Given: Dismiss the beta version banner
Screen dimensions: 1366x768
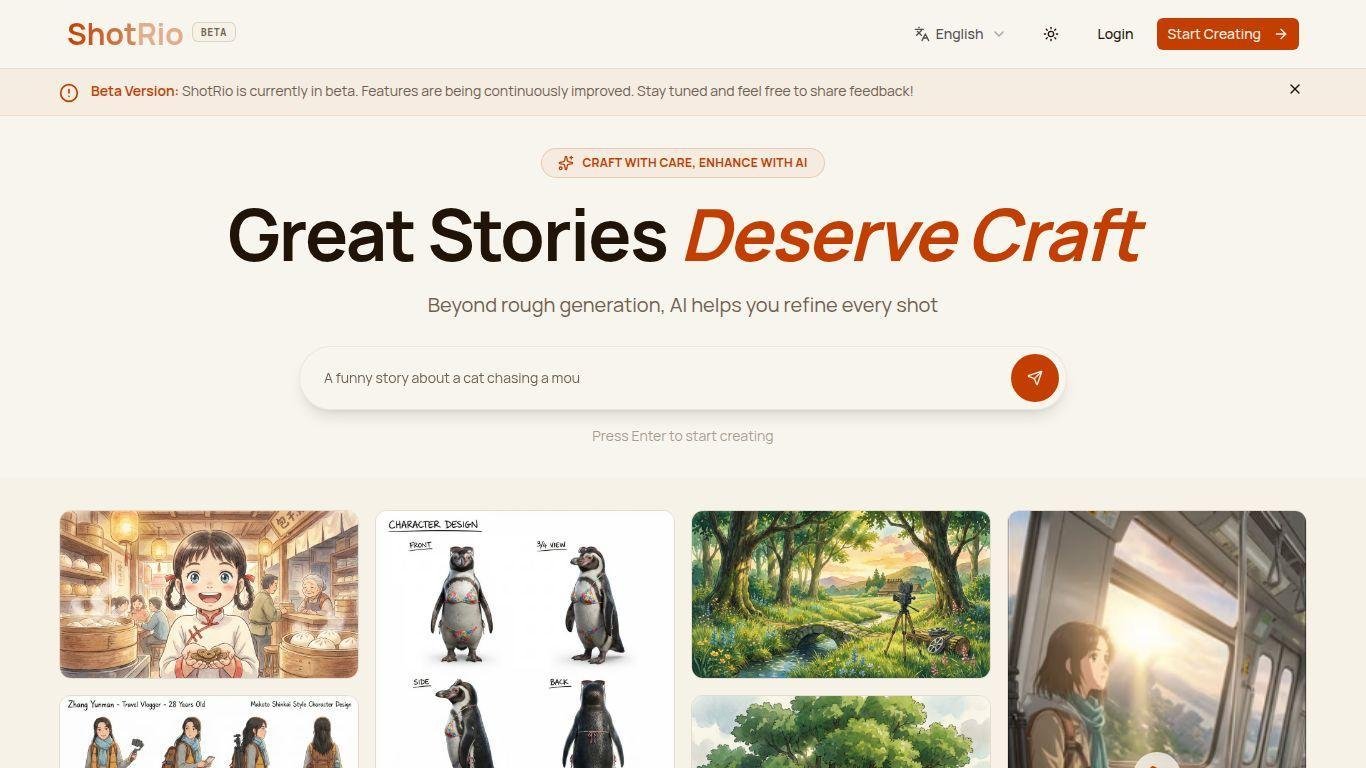Looking at the screenshot, I should coord(1295,89).
